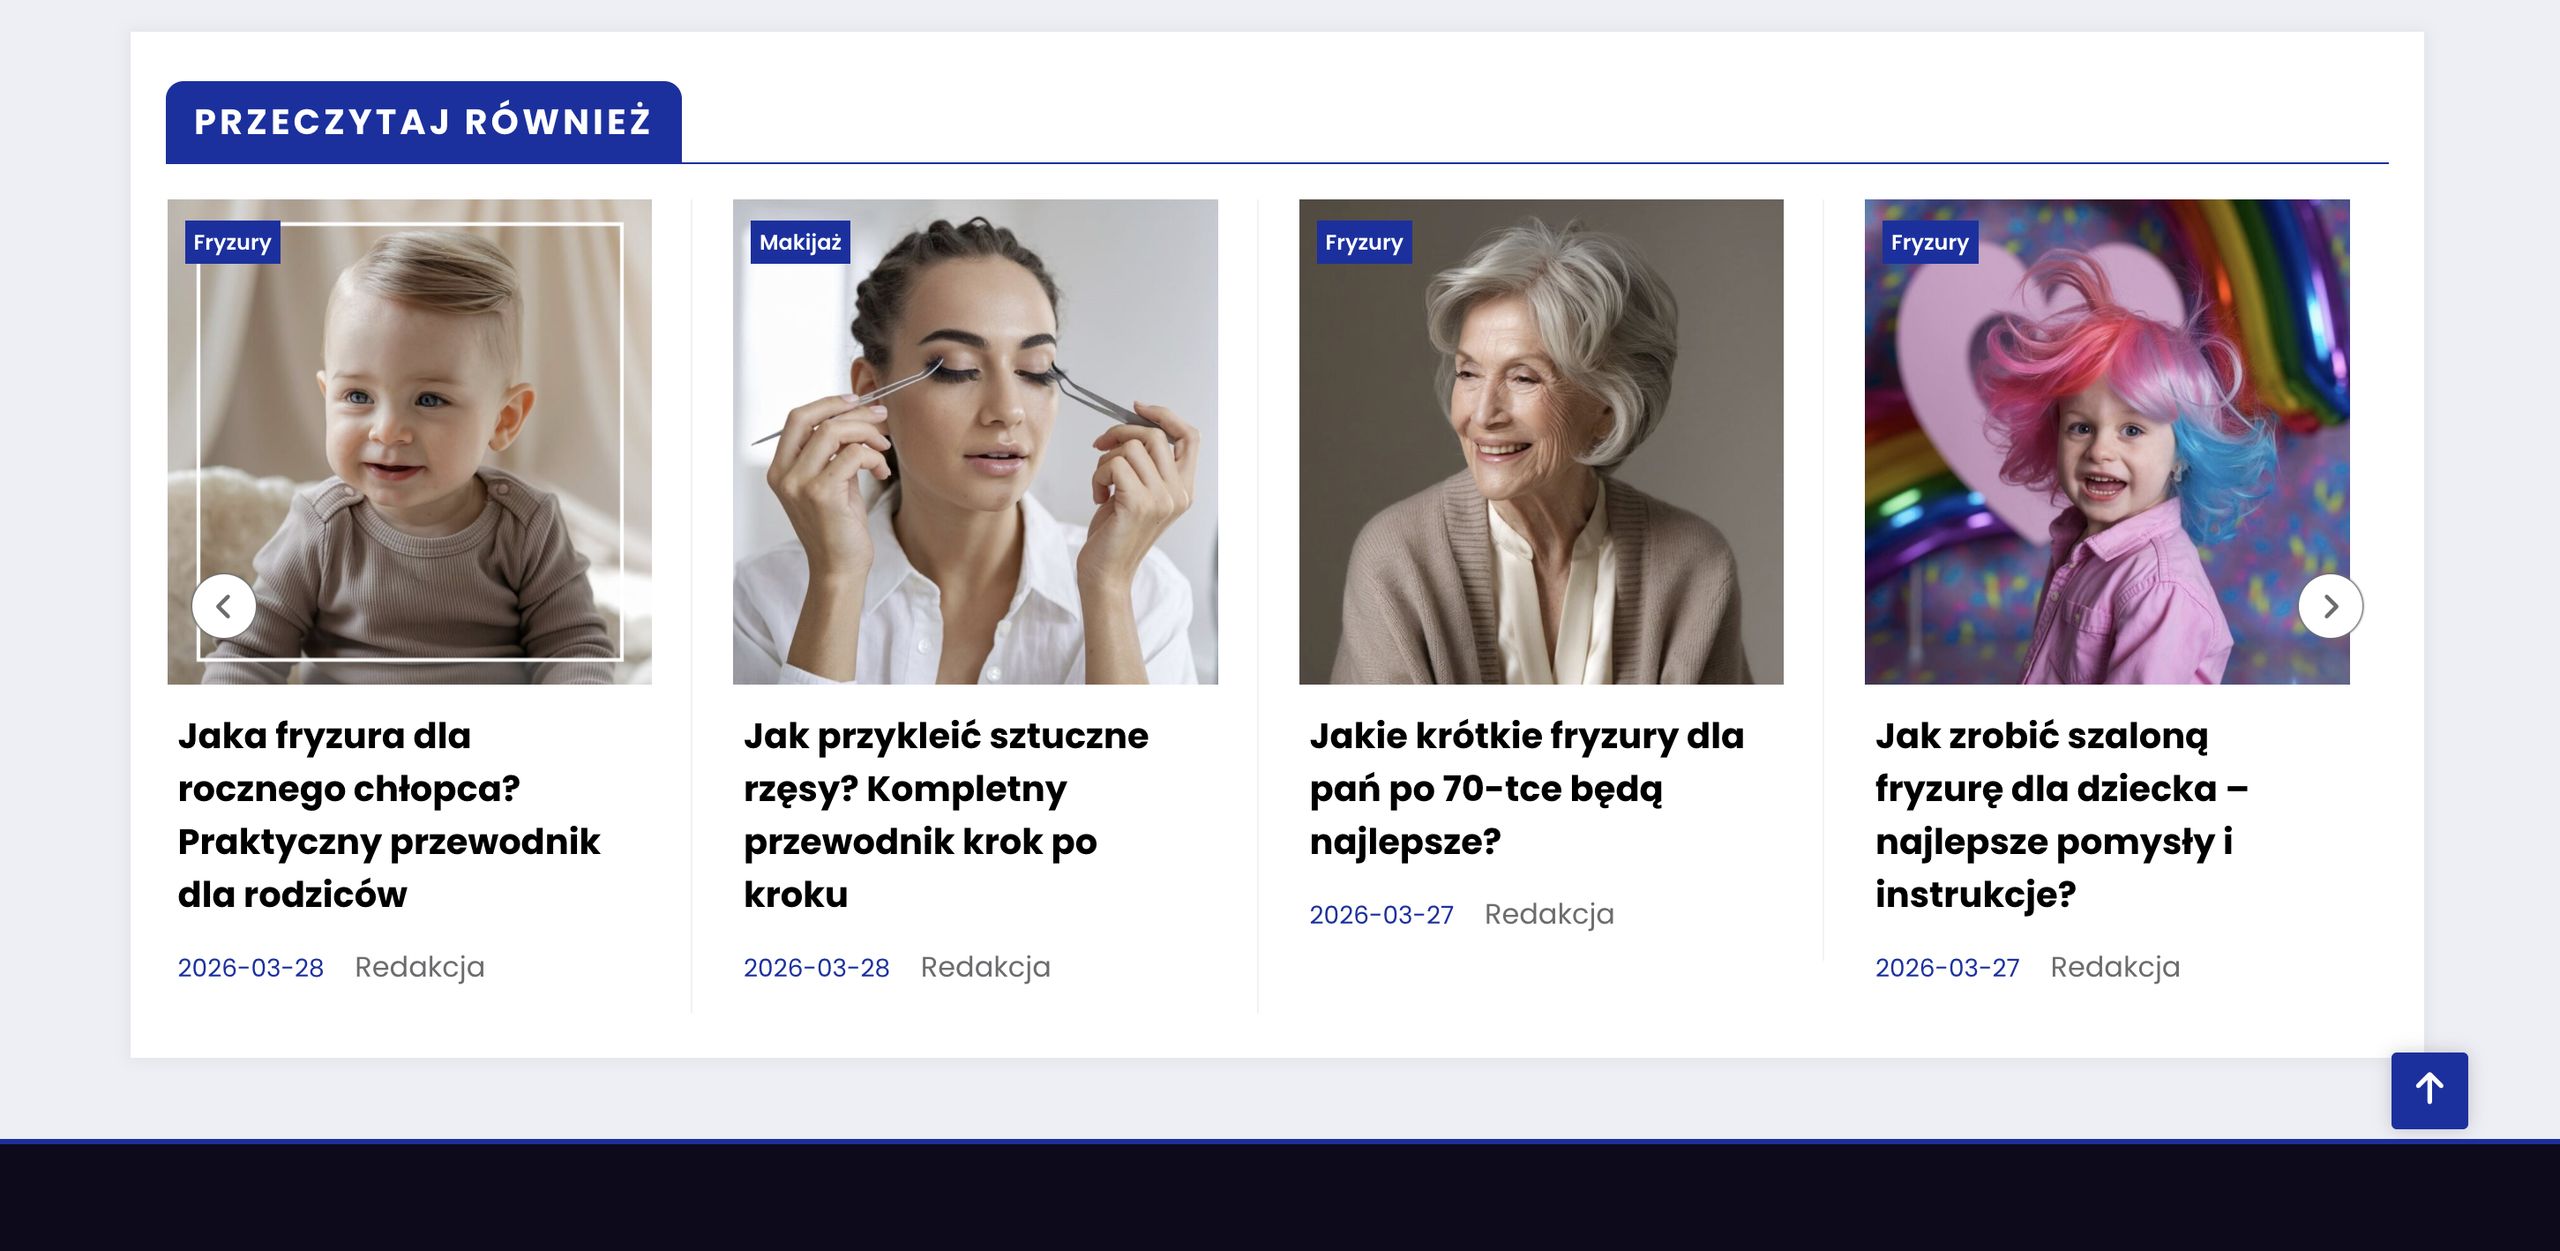Click date 2026-03-28 under the baby haircut article
Viewport: 2560px width, 1251px height.
pyautogui.click(x=250, y=968)
